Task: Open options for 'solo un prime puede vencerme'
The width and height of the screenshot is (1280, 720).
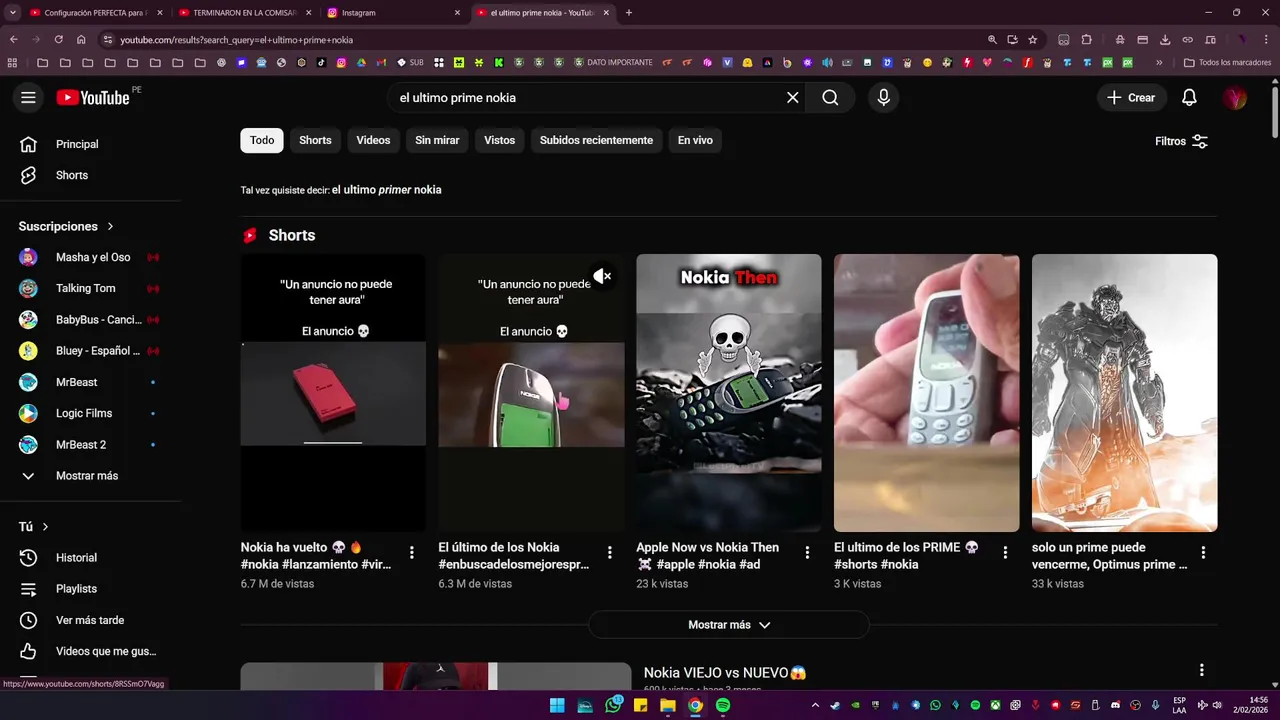Action: [1203, 552]
